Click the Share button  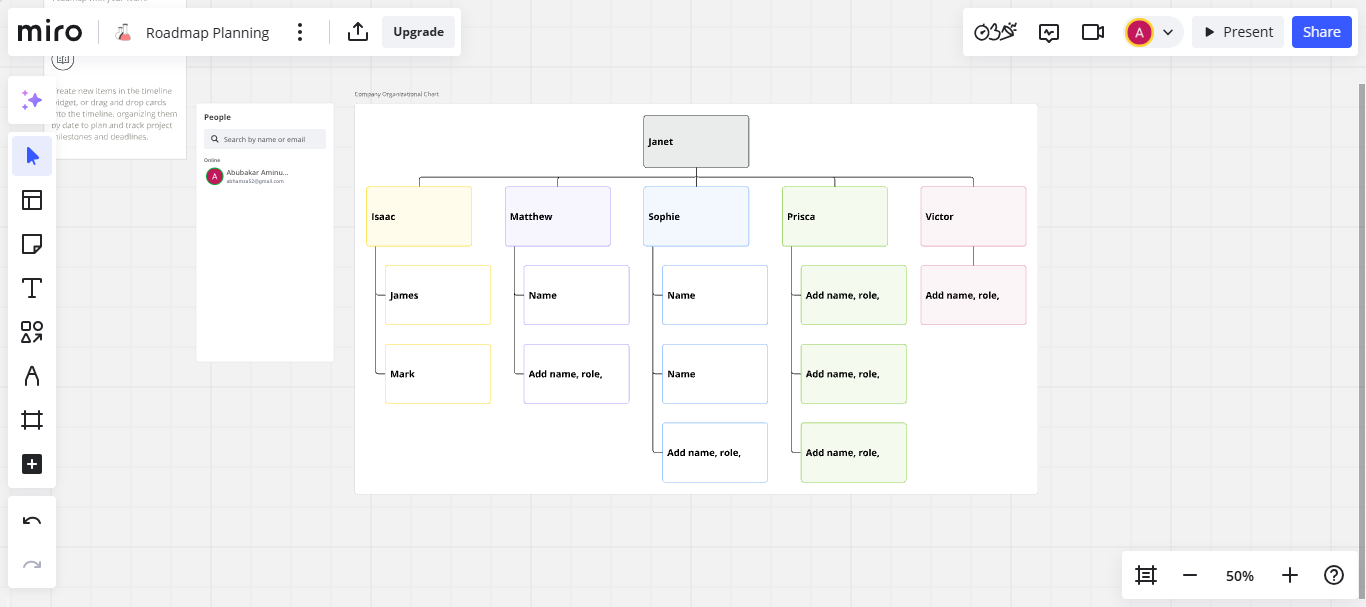[x=1321, y=32]
